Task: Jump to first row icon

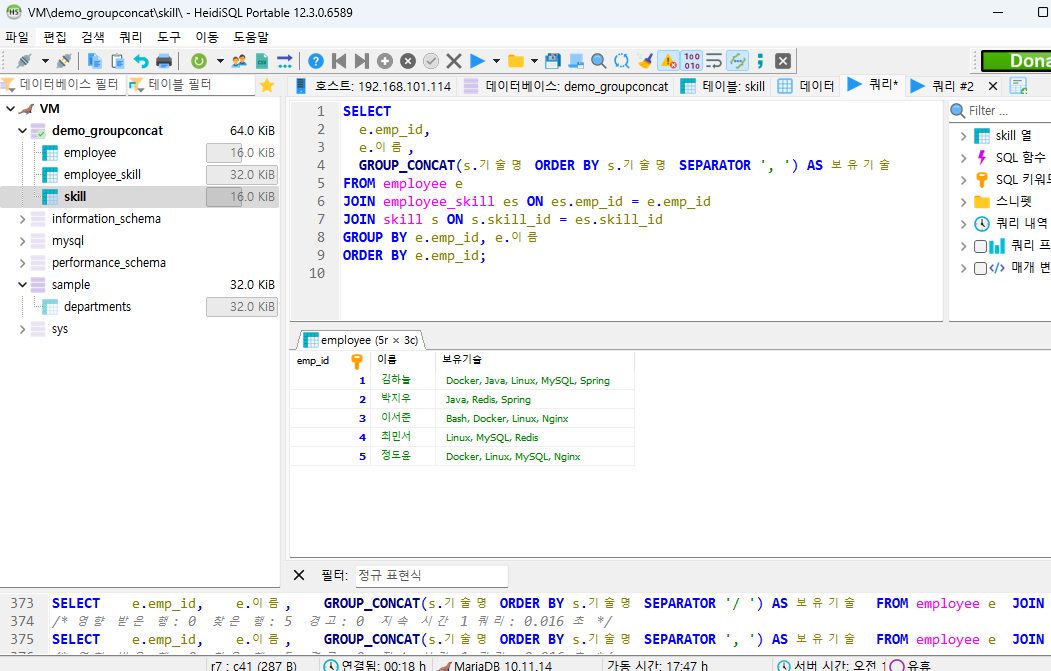Action: 339,61
